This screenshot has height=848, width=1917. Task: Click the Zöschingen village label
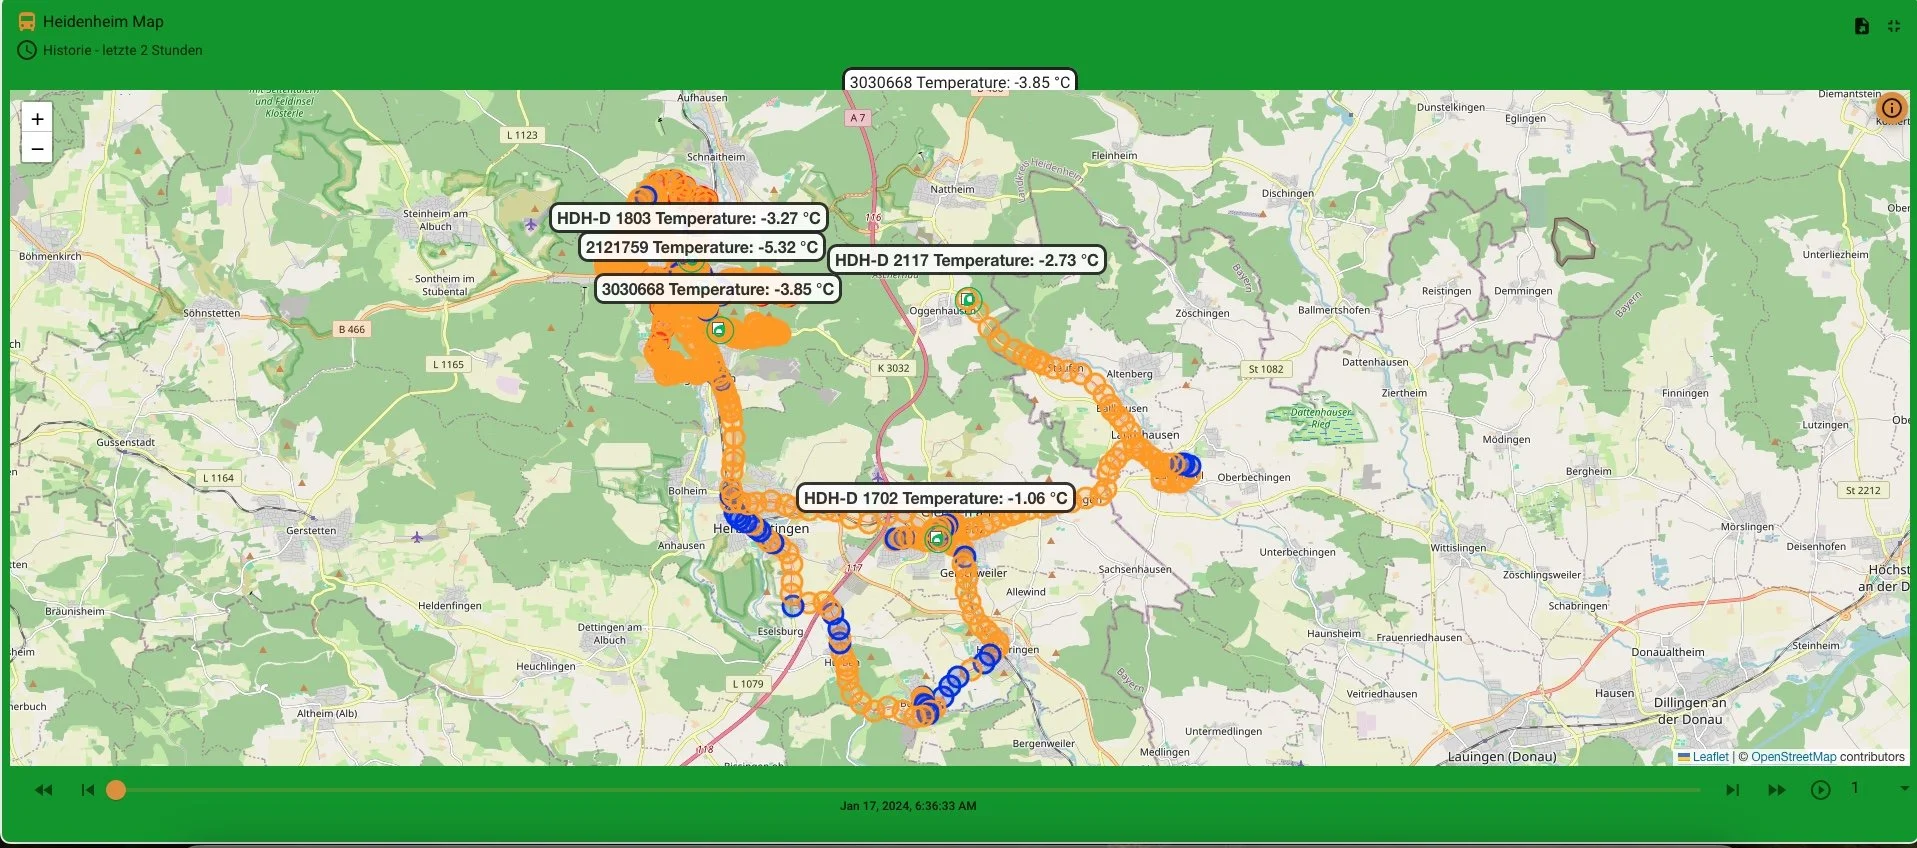click(1202, 313)
